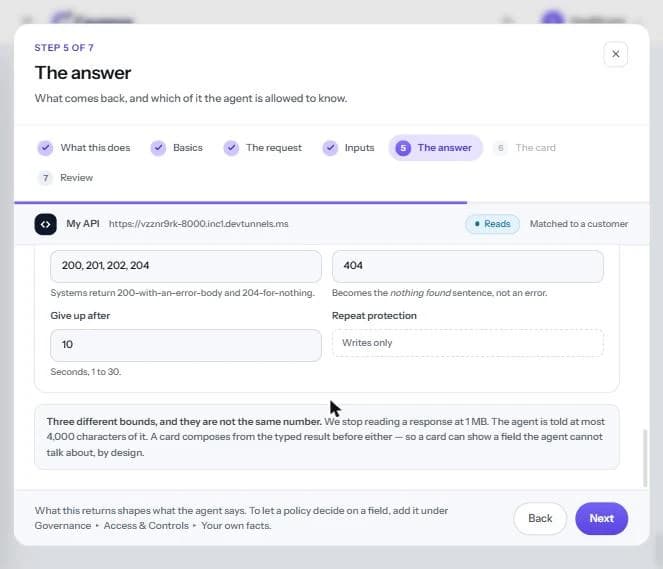Click the My API code brackets icon
This screenshot has height=569, width=663.
[45, 224]
